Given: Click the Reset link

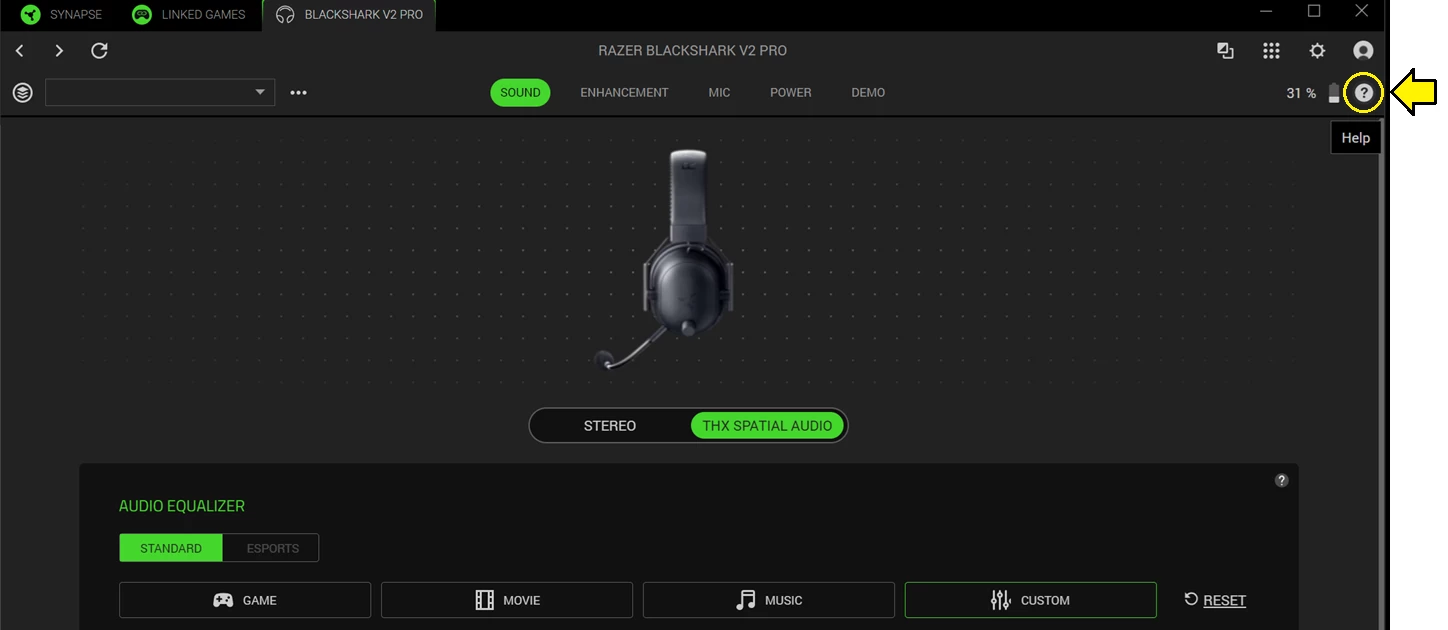Looking at the screenshot, I should pyautogui.click(x=1224, y=600).
